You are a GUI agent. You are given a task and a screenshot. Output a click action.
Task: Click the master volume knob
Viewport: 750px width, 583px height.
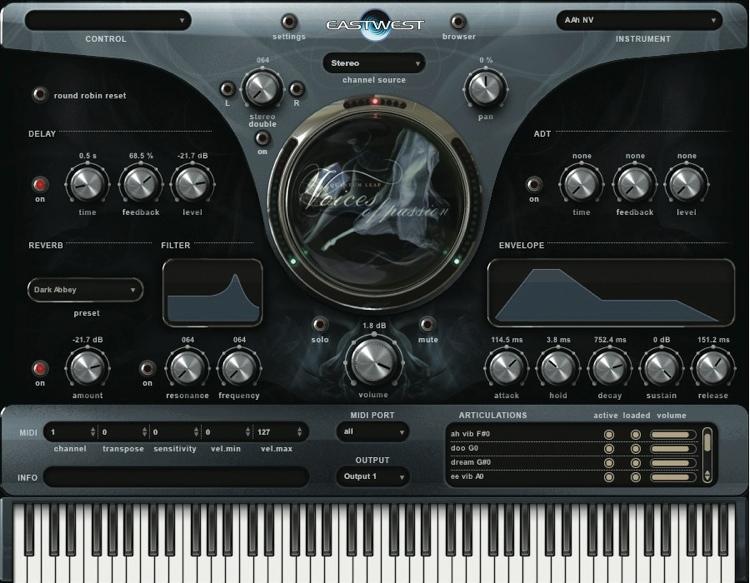tap(374, 361)
